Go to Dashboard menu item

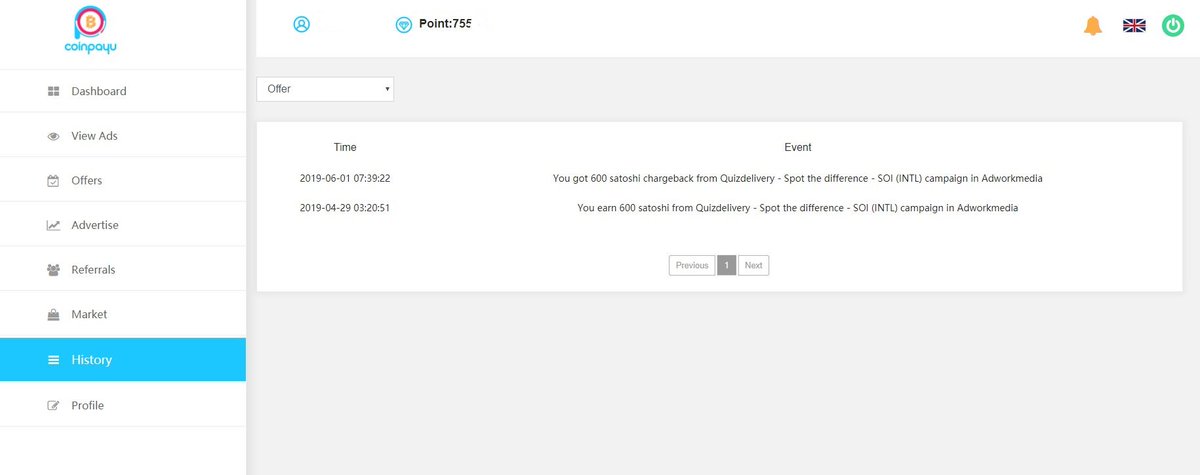122,91
